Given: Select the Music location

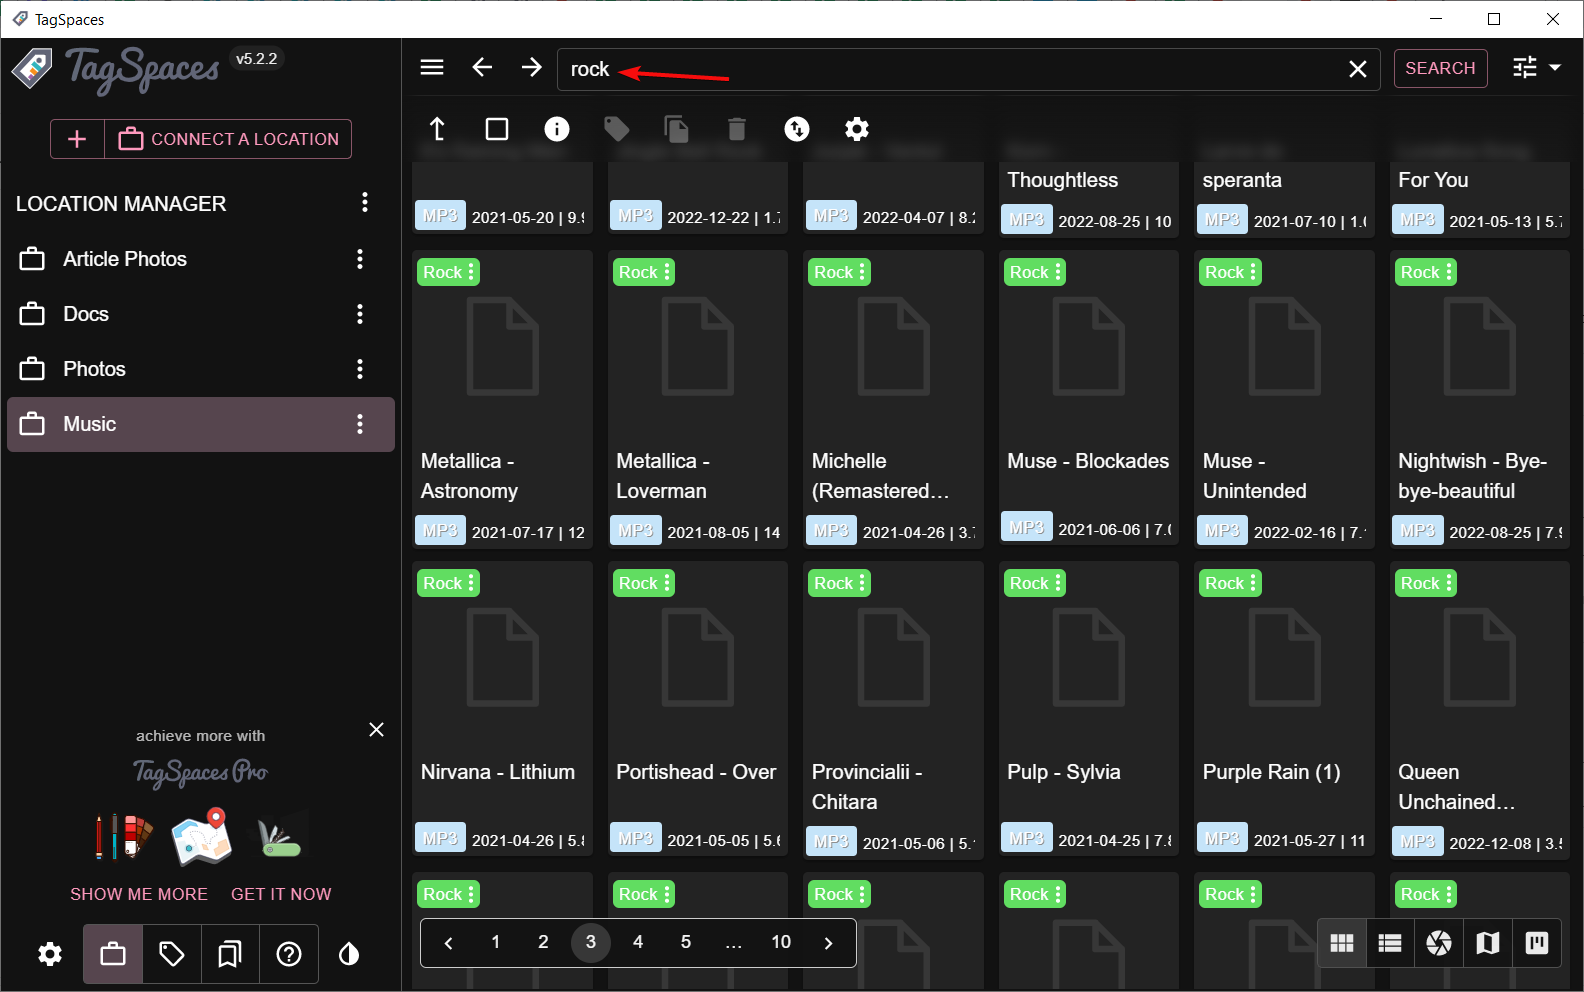Looking at the screenshot, I should tap(201, 424).
